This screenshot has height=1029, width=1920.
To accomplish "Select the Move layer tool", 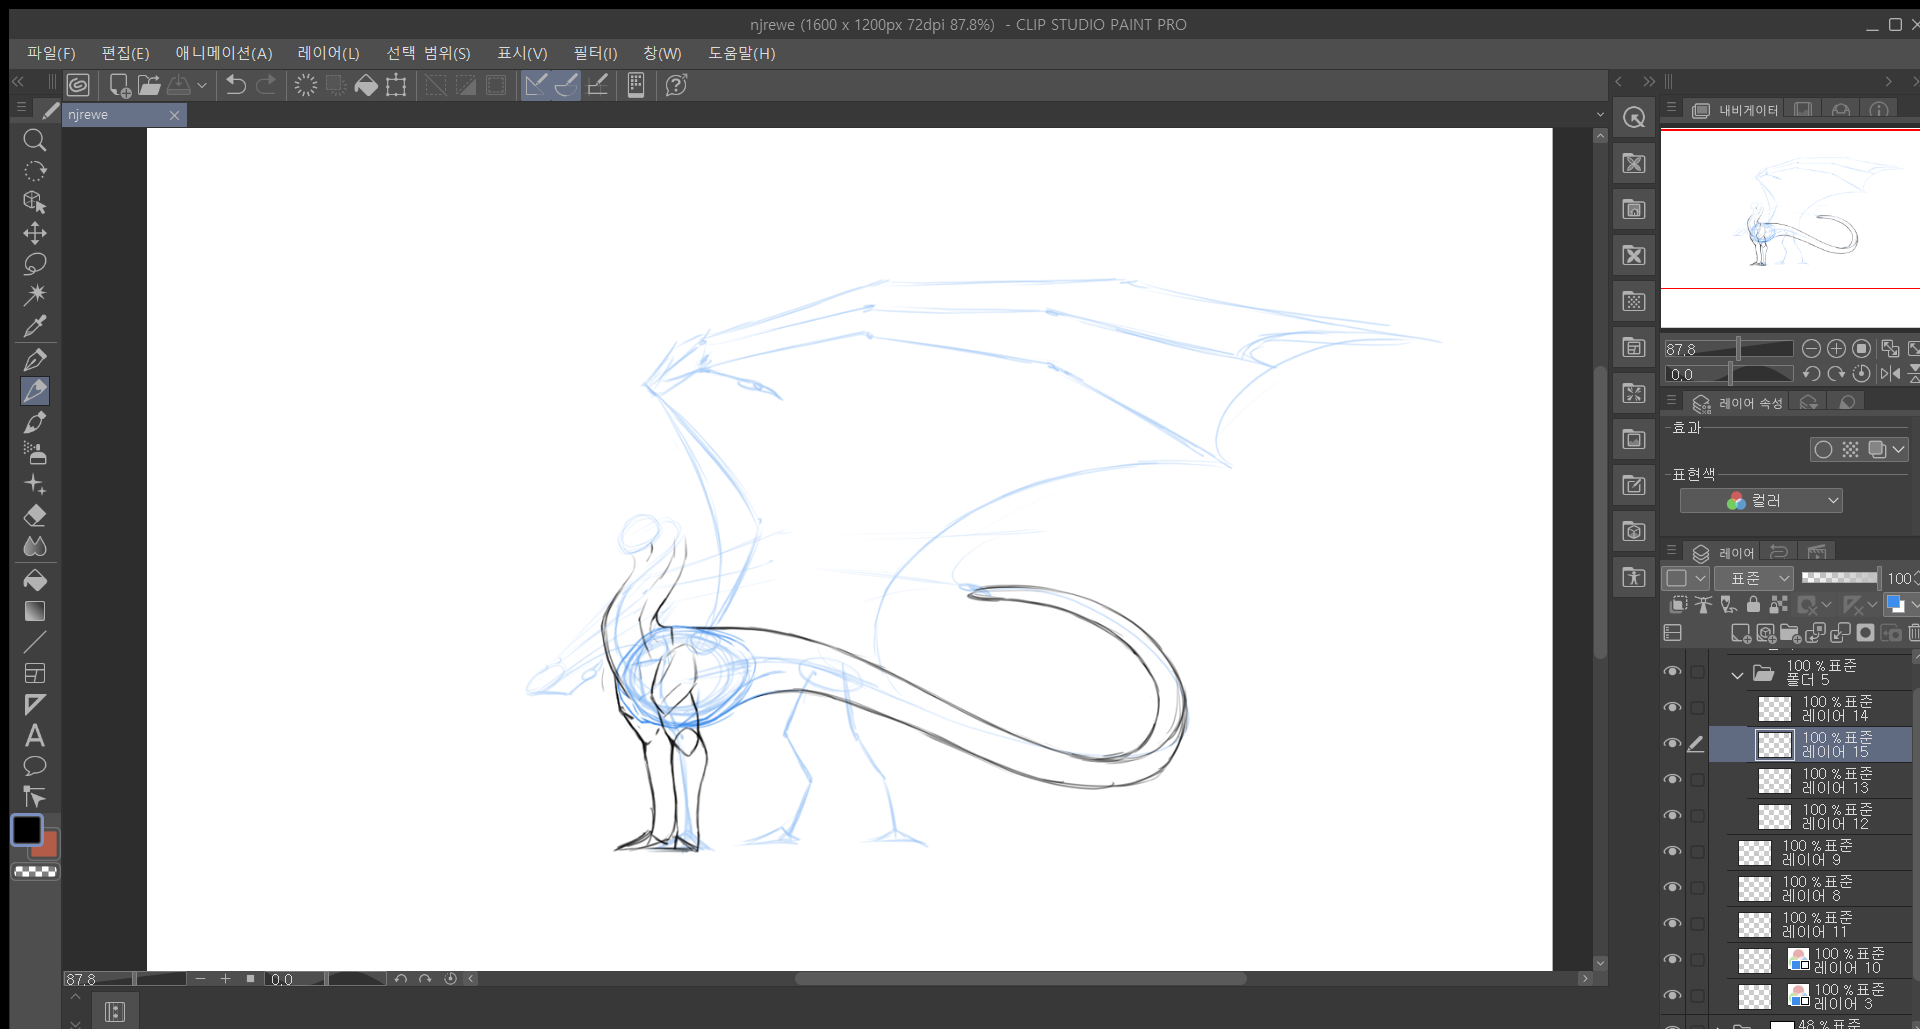I will coord(35,233).
